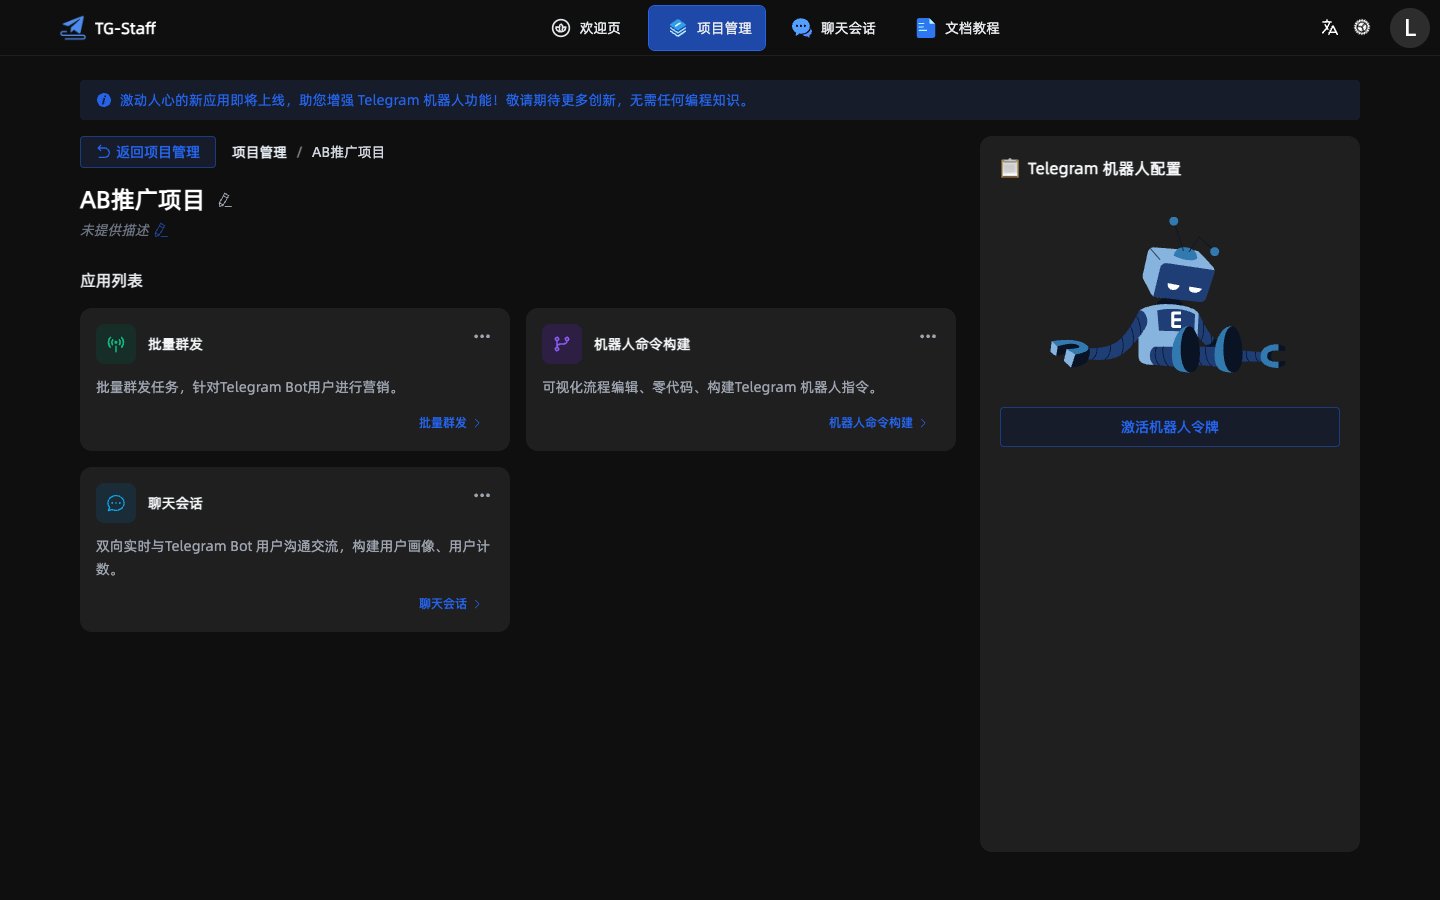Click the announcement banner text
This screenshot has height=900, width=1440.
pyautogui.click(x=436, y=100)
